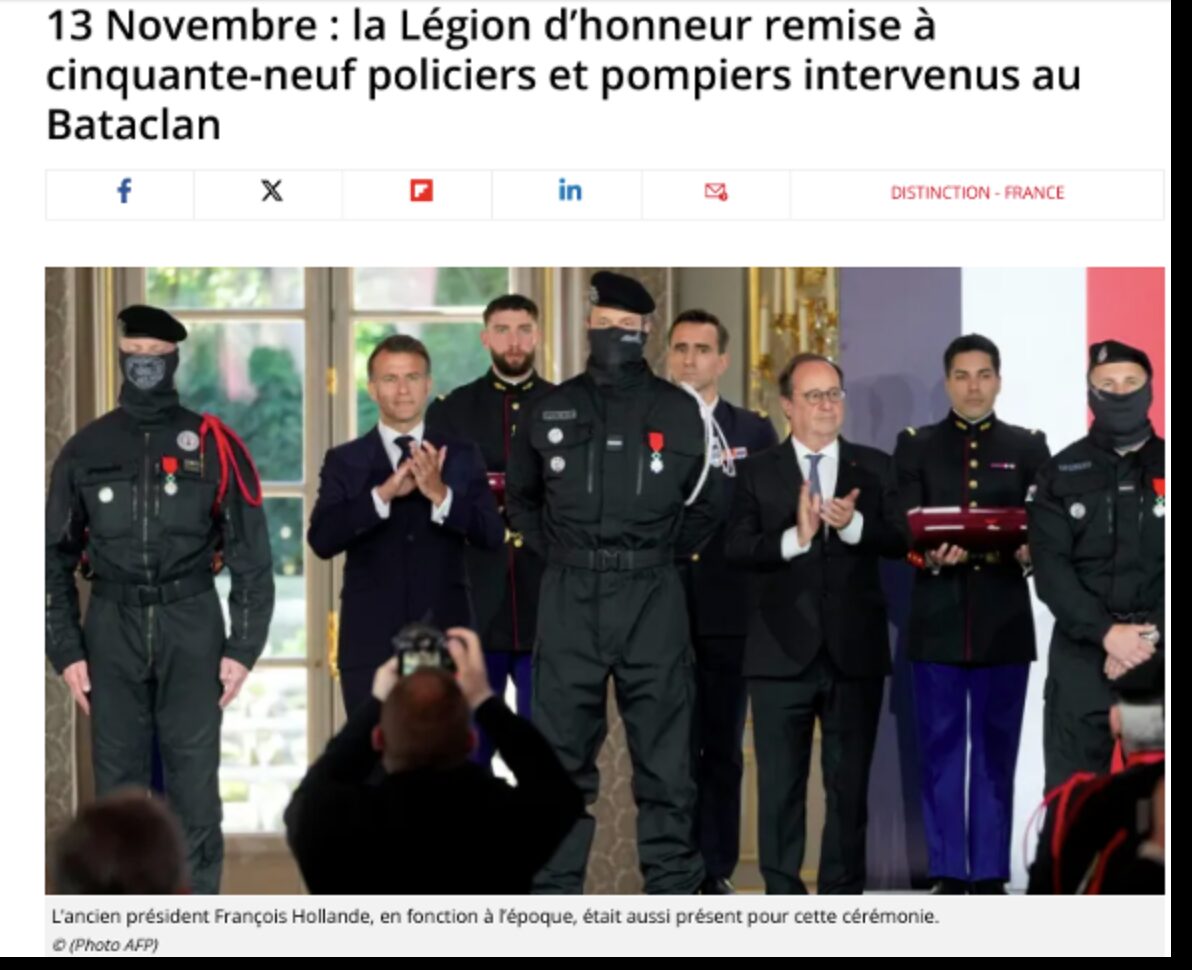Share the article via Flipboard icon
The height and width of the screenshot is (970, 1192).
[x=421, y=191]
